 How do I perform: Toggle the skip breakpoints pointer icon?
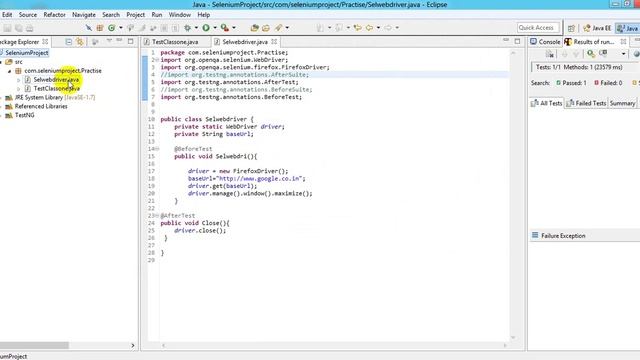pyautogui.click(x=88, y=28)
